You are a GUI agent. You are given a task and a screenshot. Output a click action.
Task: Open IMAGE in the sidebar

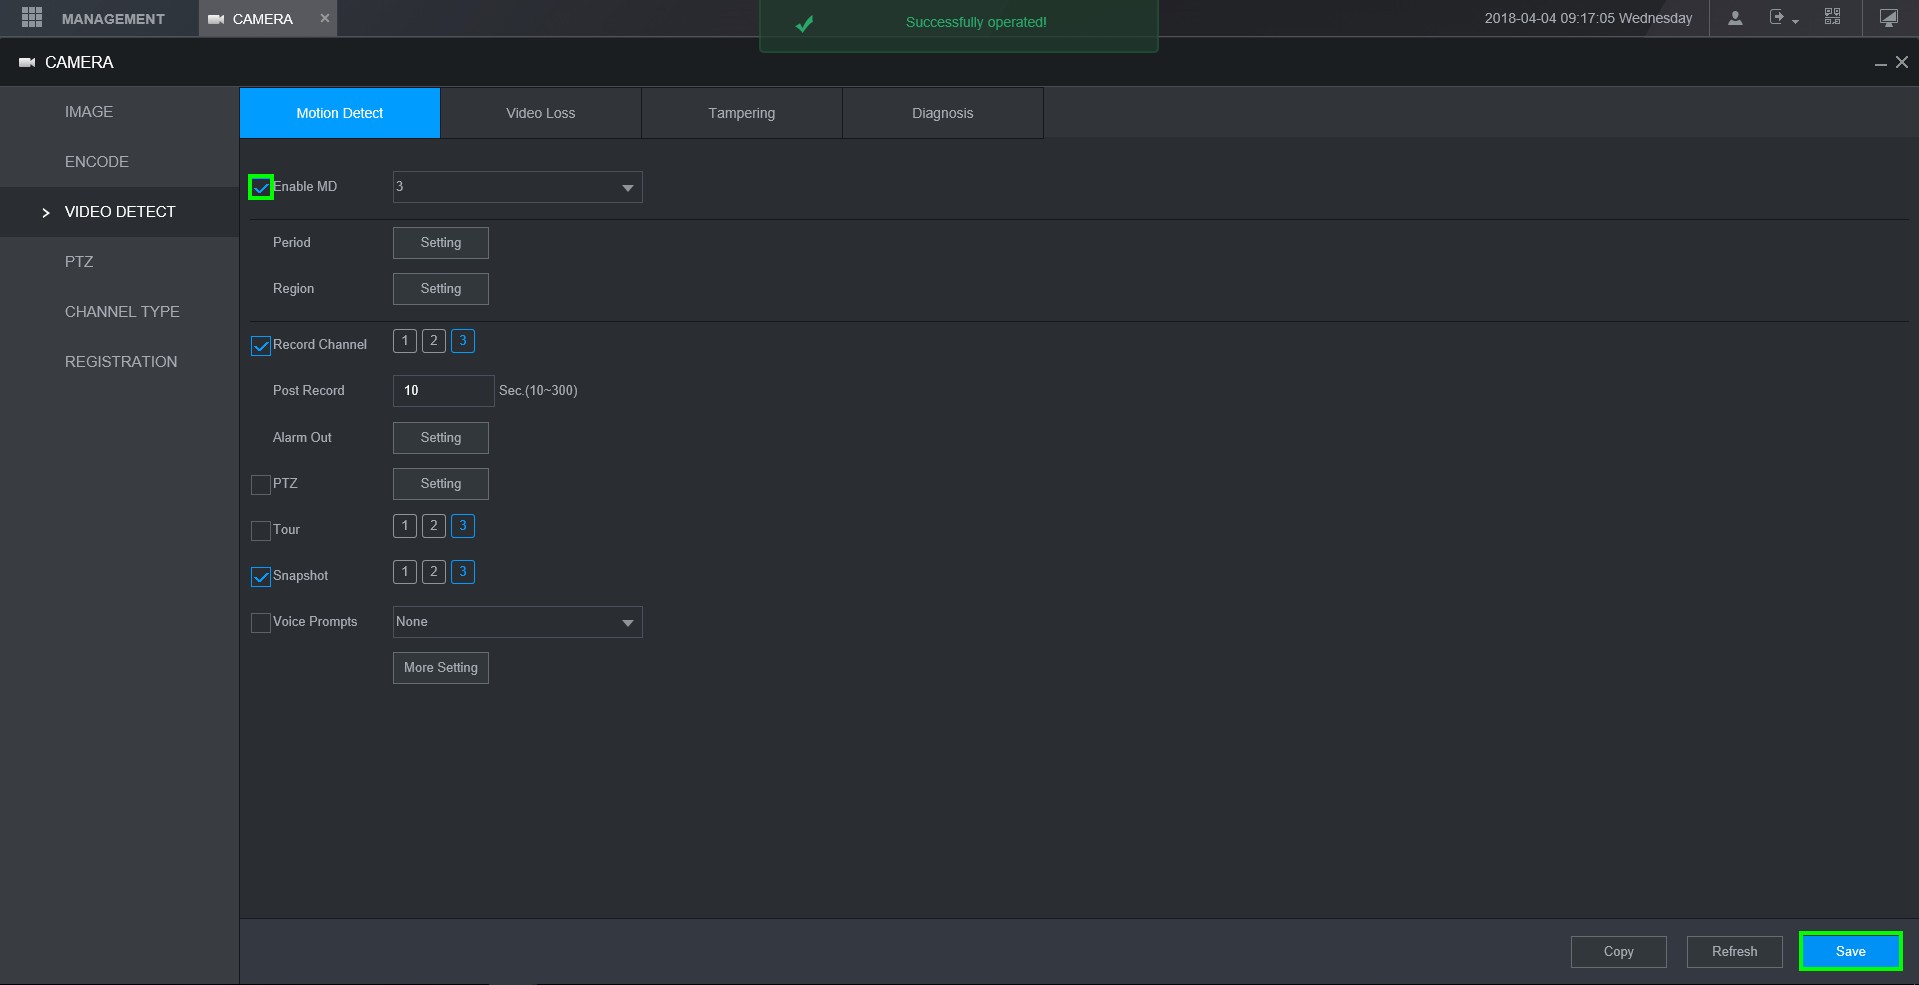pos(119,112)
